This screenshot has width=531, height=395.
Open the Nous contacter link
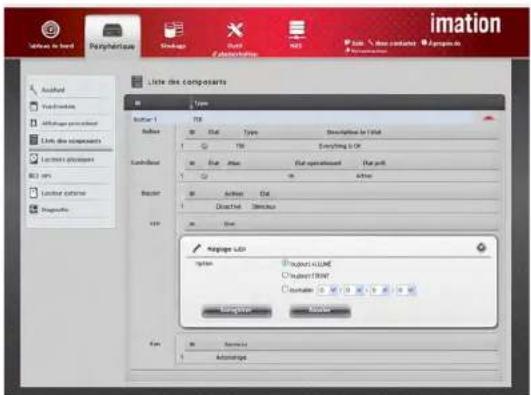392,43
